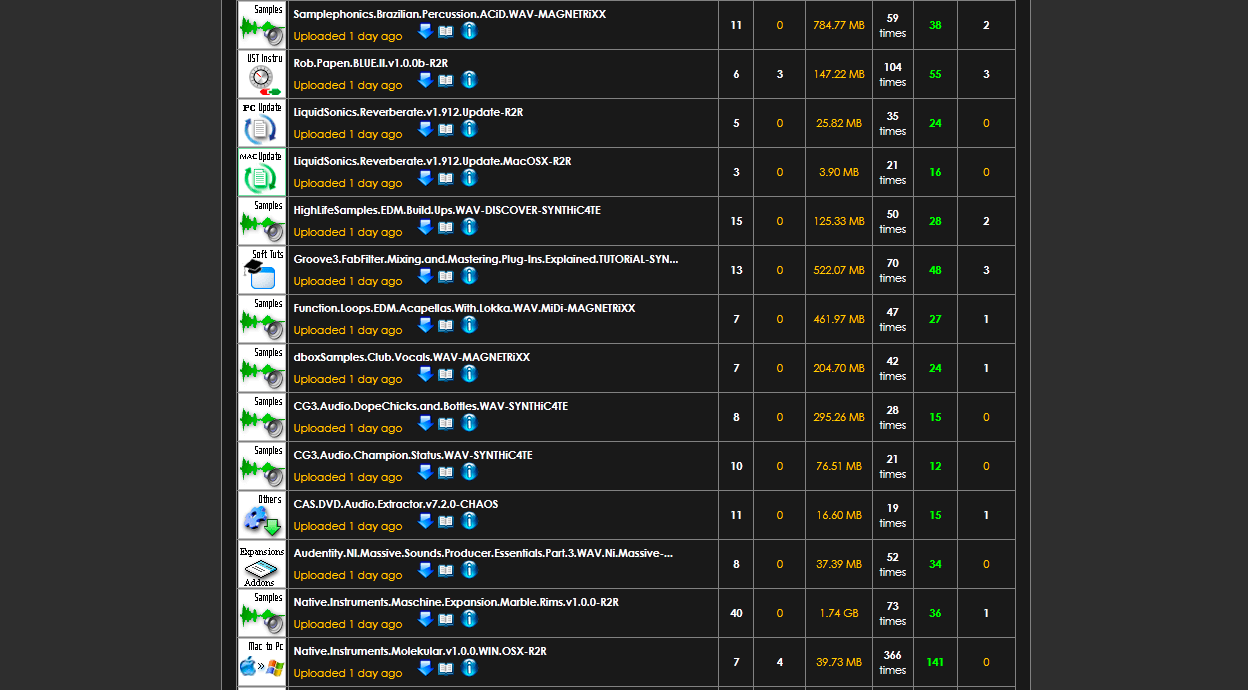Click the book icon on CG3 Audio Champion Status row
Viewport: 1248px width, 690px height.
[x=446, y=472]
